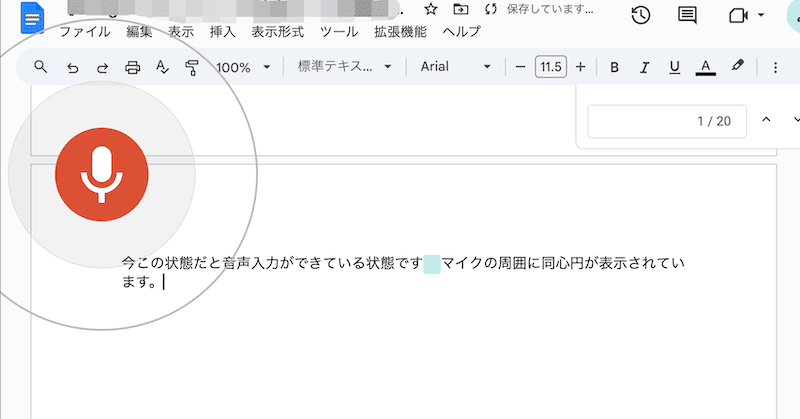Click the redo arrow in toolbar
Viewport: 800px width, 419px height.
(101, 67)
